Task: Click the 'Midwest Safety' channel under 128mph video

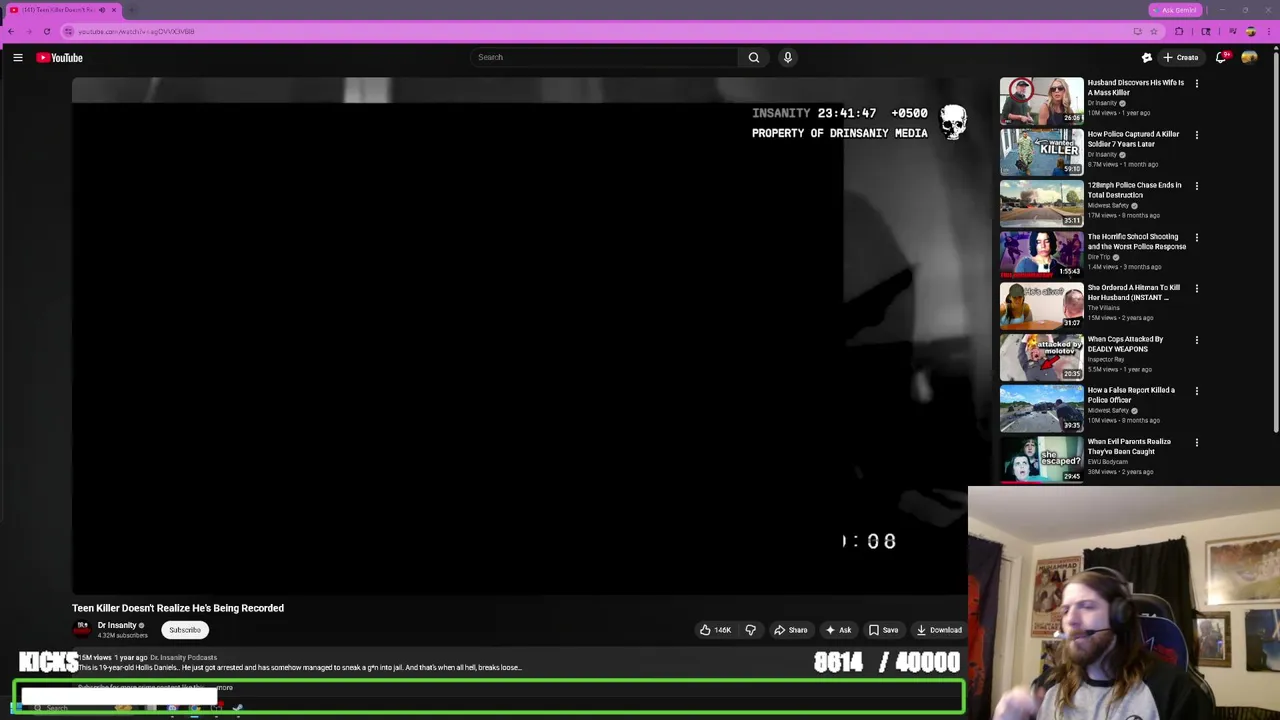Action: coord(1108,206)
